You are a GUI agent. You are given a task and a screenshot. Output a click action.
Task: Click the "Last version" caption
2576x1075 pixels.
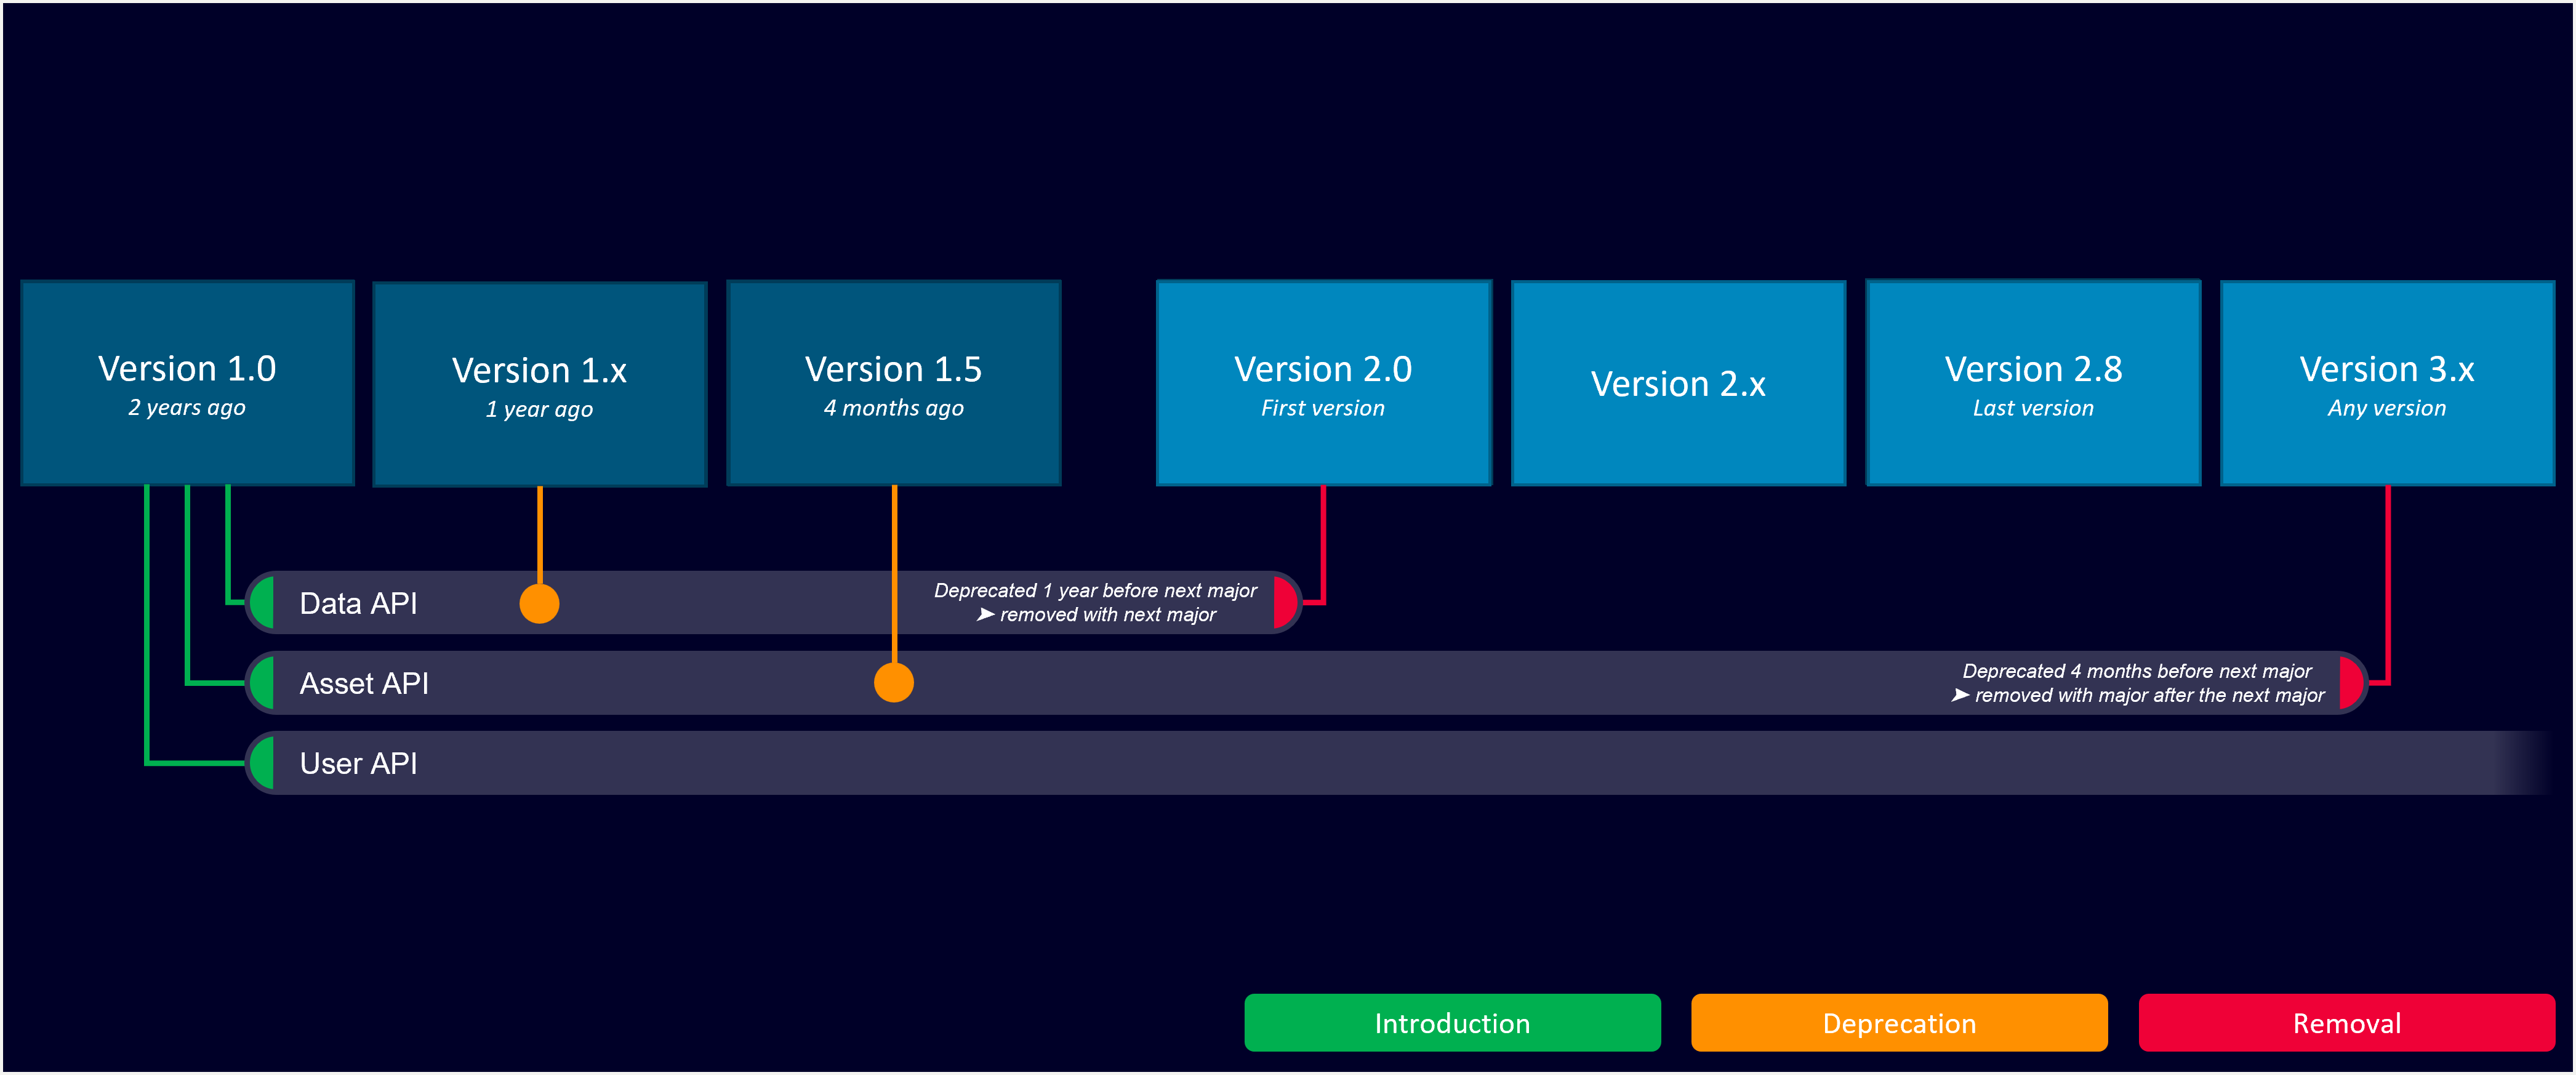coord(2033,408)
